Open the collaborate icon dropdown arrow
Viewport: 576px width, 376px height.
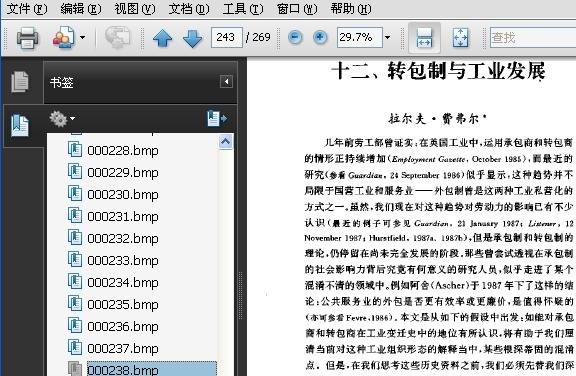point(82,37)
